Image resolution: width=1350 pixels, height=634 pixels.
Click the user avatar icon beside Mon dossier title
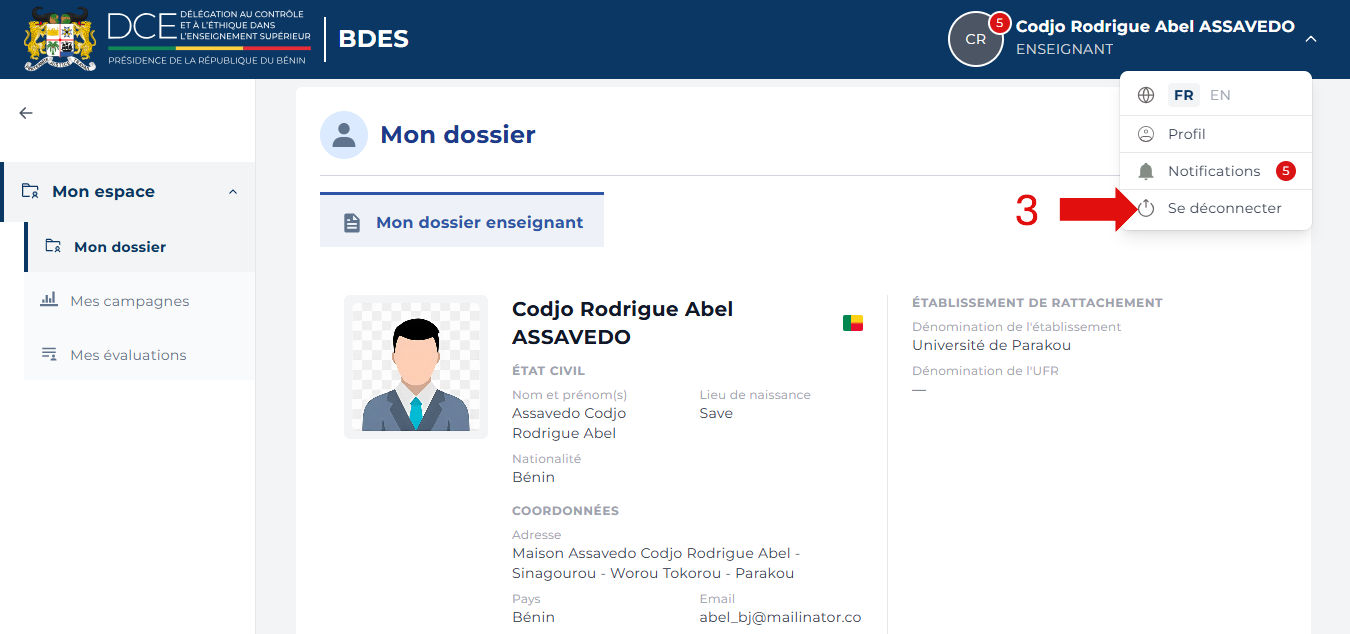[x=344, y=135]
